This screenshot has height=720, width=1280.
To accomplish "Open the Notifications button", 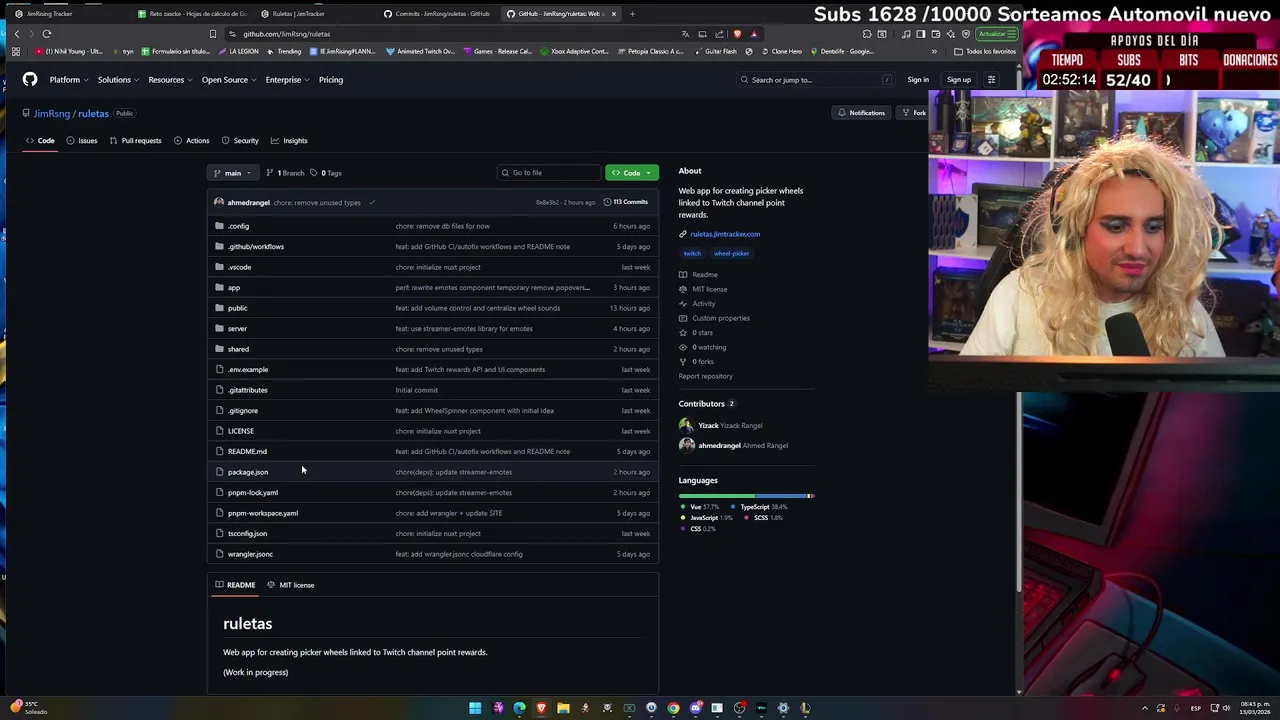I will (861, 112).
